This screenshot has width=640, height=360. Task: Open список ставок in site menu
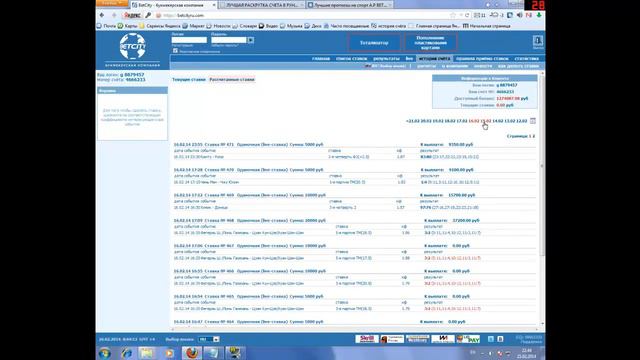click(351, 59)
